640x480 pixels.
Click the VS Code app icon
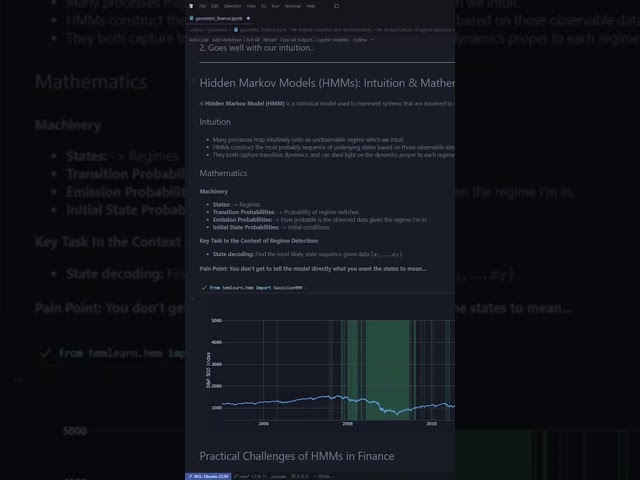coord(191,6)
